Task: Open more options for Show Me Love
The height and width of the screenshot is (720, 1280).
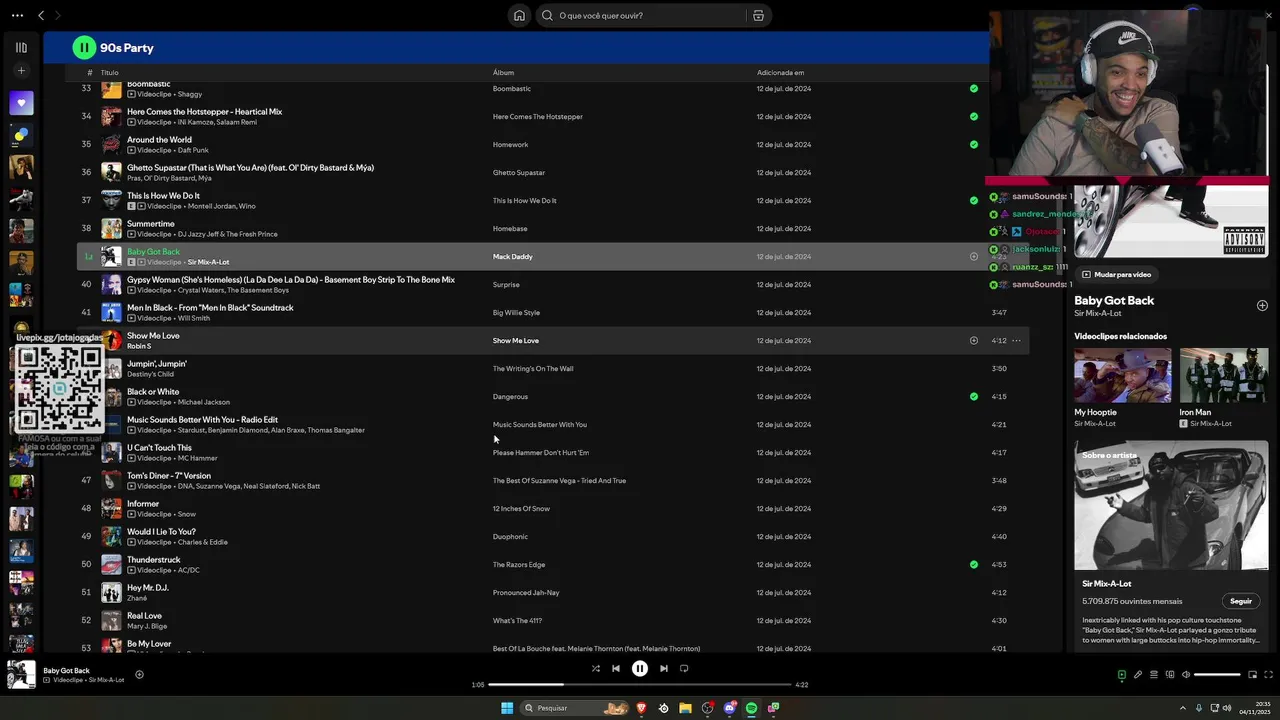Action: 1016,340
